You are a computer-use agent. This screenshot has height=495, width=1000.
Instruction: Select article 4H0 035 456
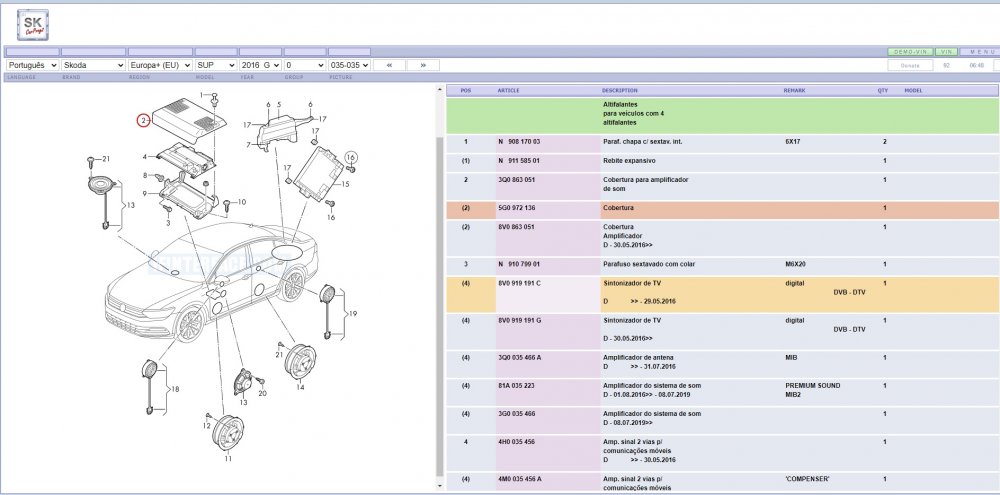pyautogui.click(x=517, y=442)
